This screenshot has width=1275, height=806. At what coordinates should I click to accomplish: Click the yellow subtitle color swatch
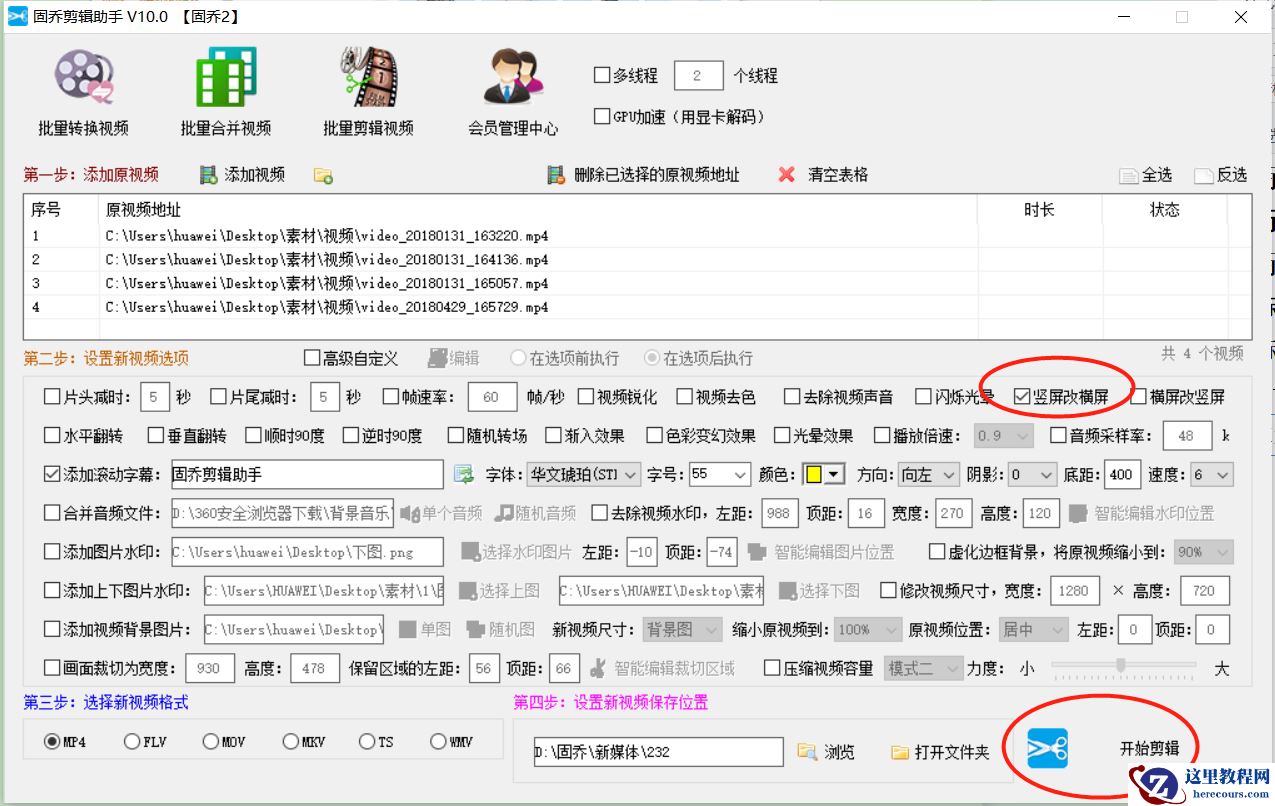pos(815,474)
